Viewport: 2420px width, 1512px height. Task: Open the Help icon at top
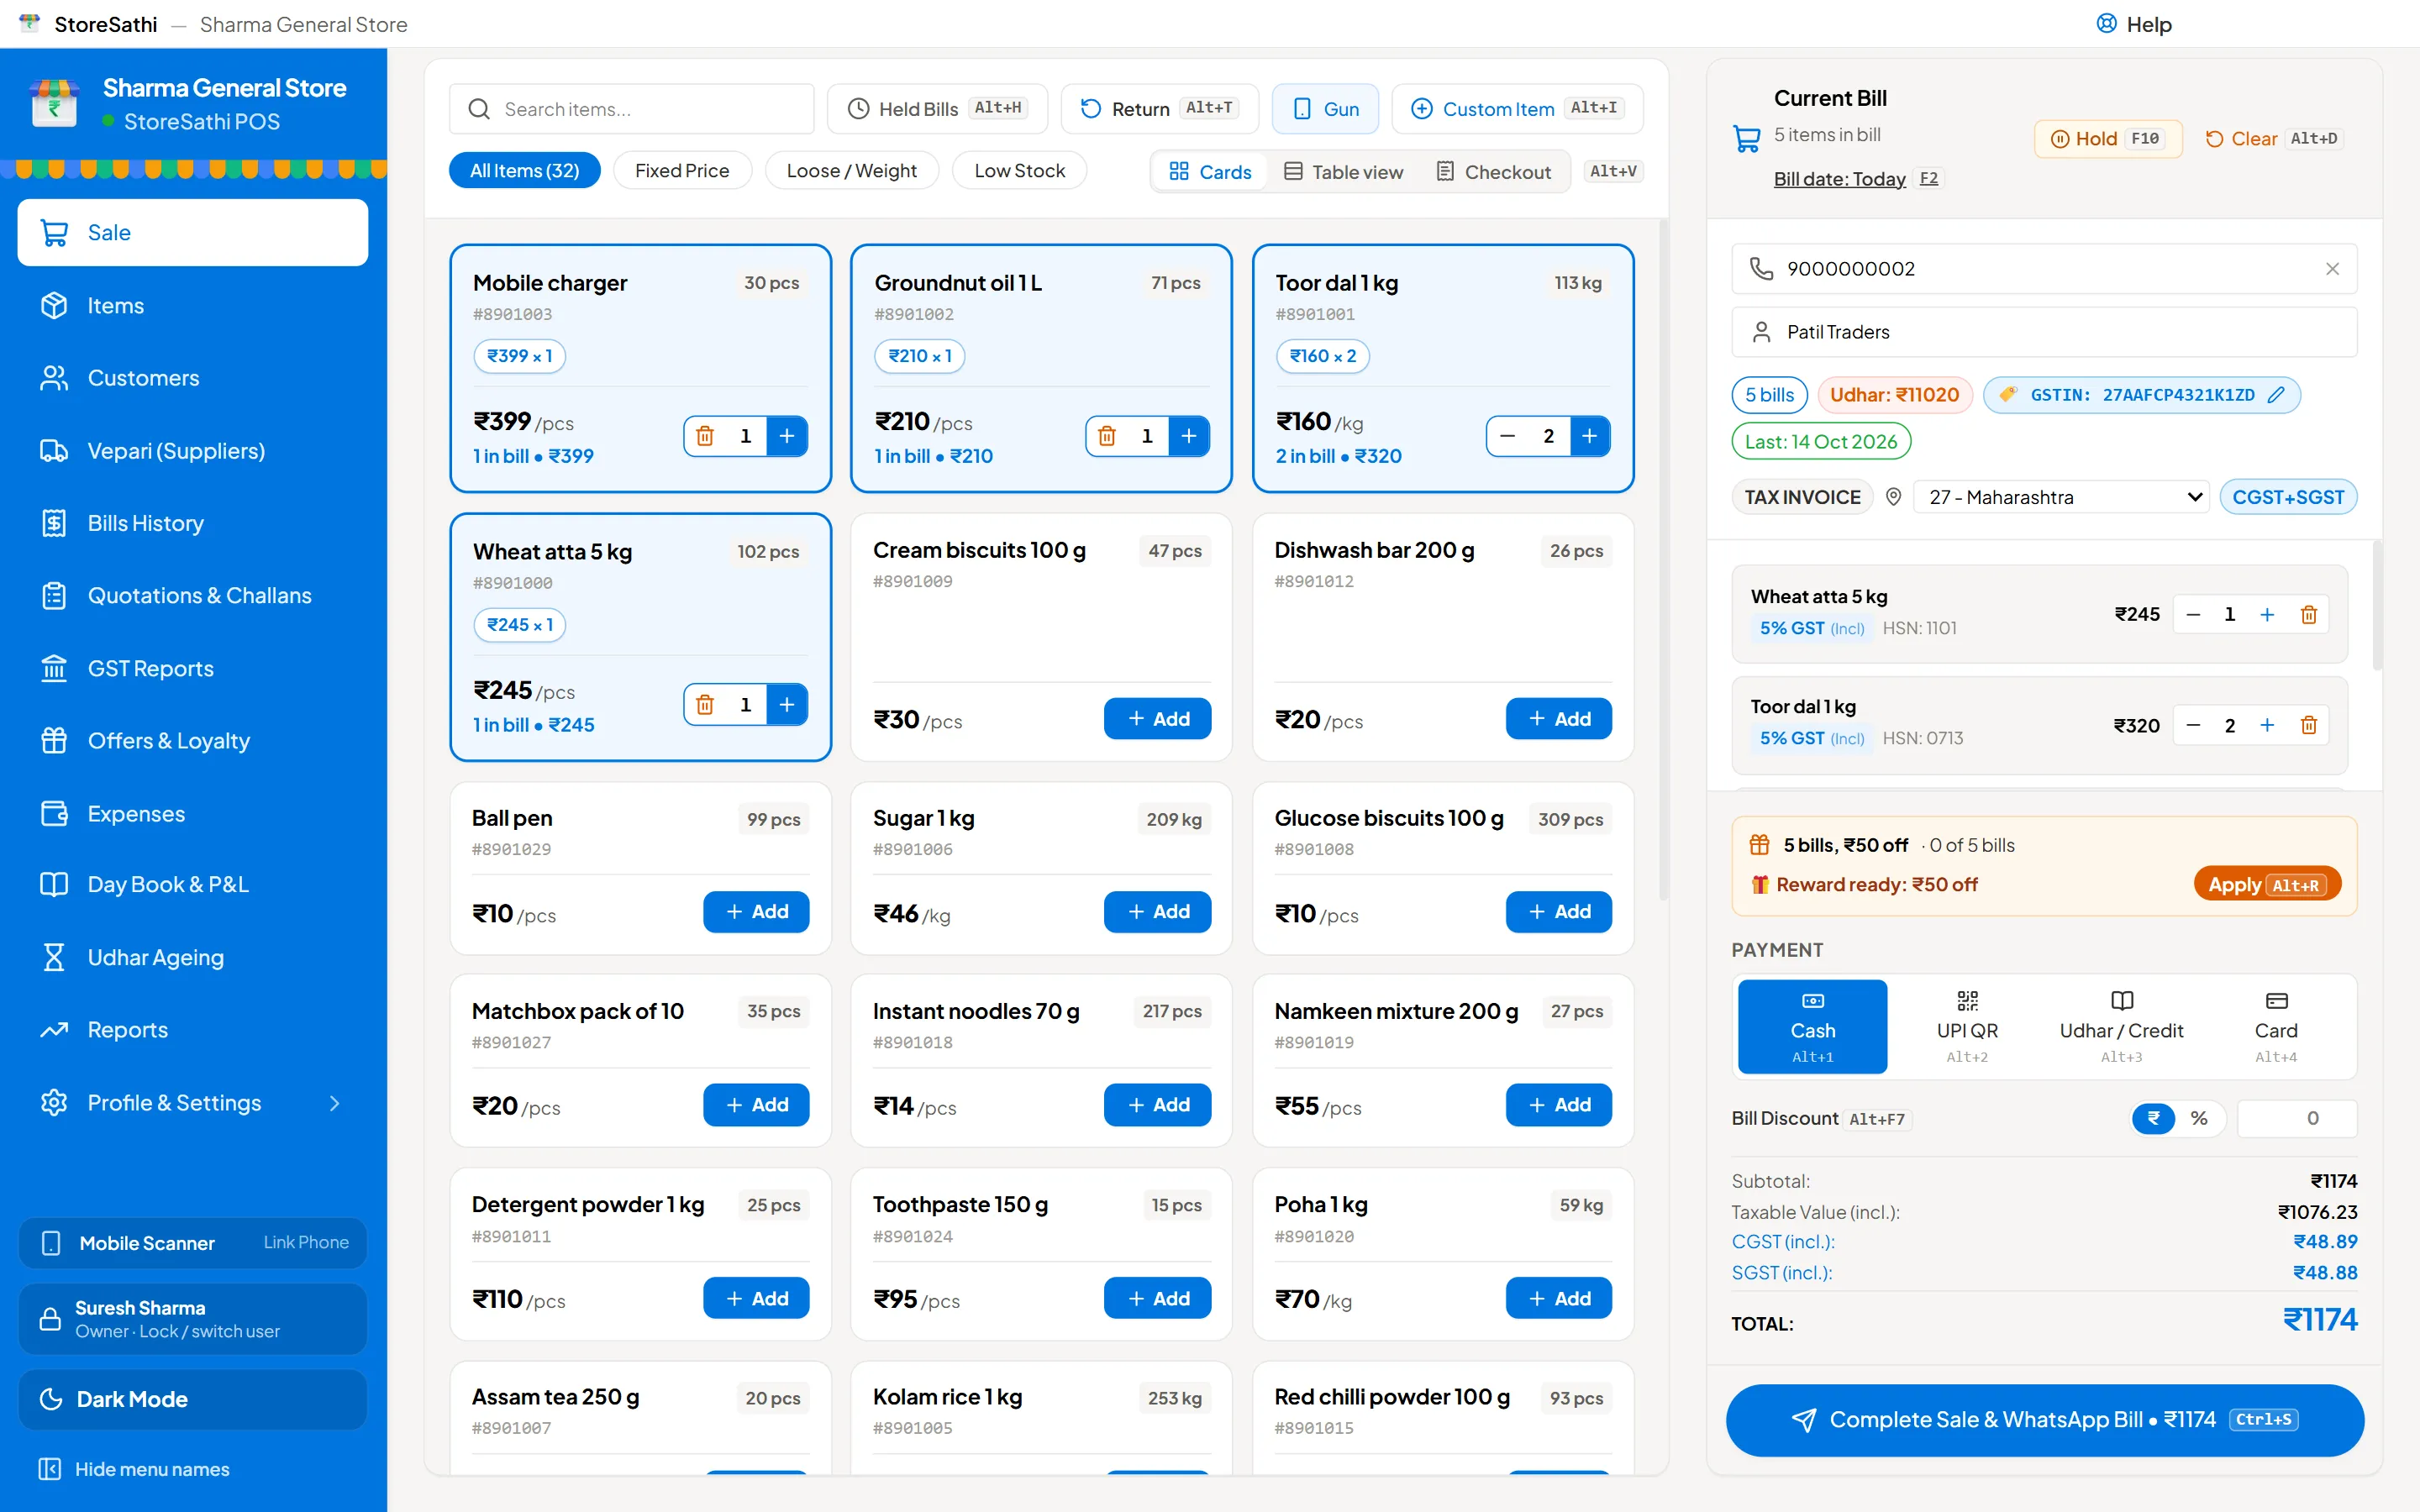(2106, 24)
